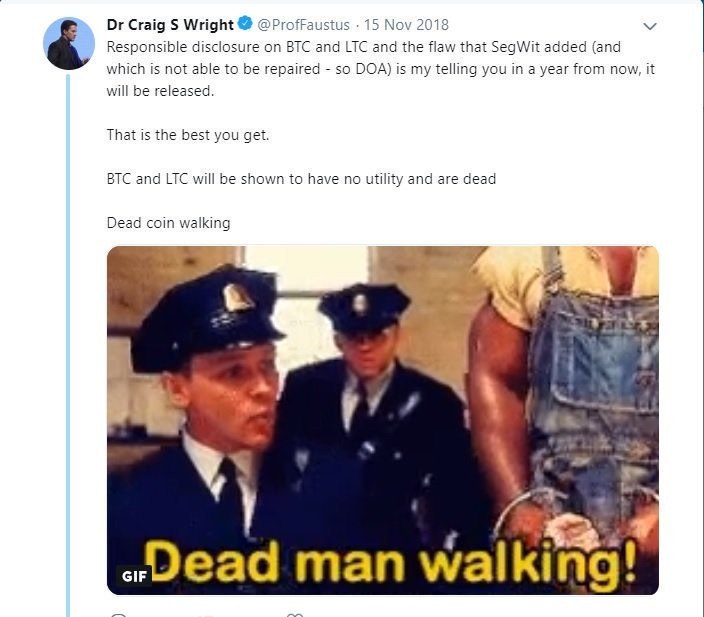Image resolution: width=704 pixels, height=617 pixels.
Task: Expand tweet options with the chevron arrow
Action: [650, 26]
